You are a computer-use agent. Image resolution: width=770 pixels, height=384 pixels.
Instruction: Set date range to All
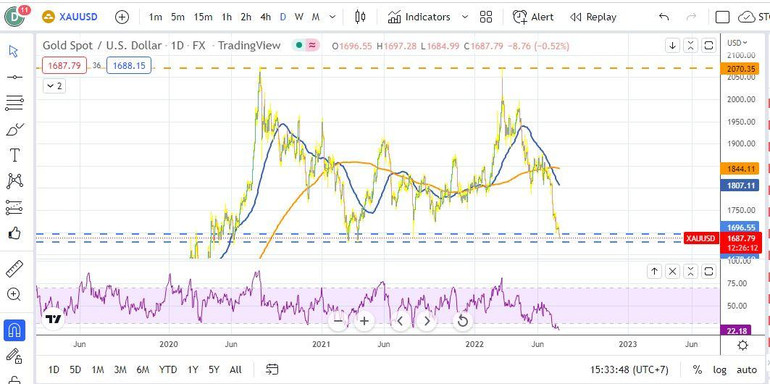(x=236, y=370)
